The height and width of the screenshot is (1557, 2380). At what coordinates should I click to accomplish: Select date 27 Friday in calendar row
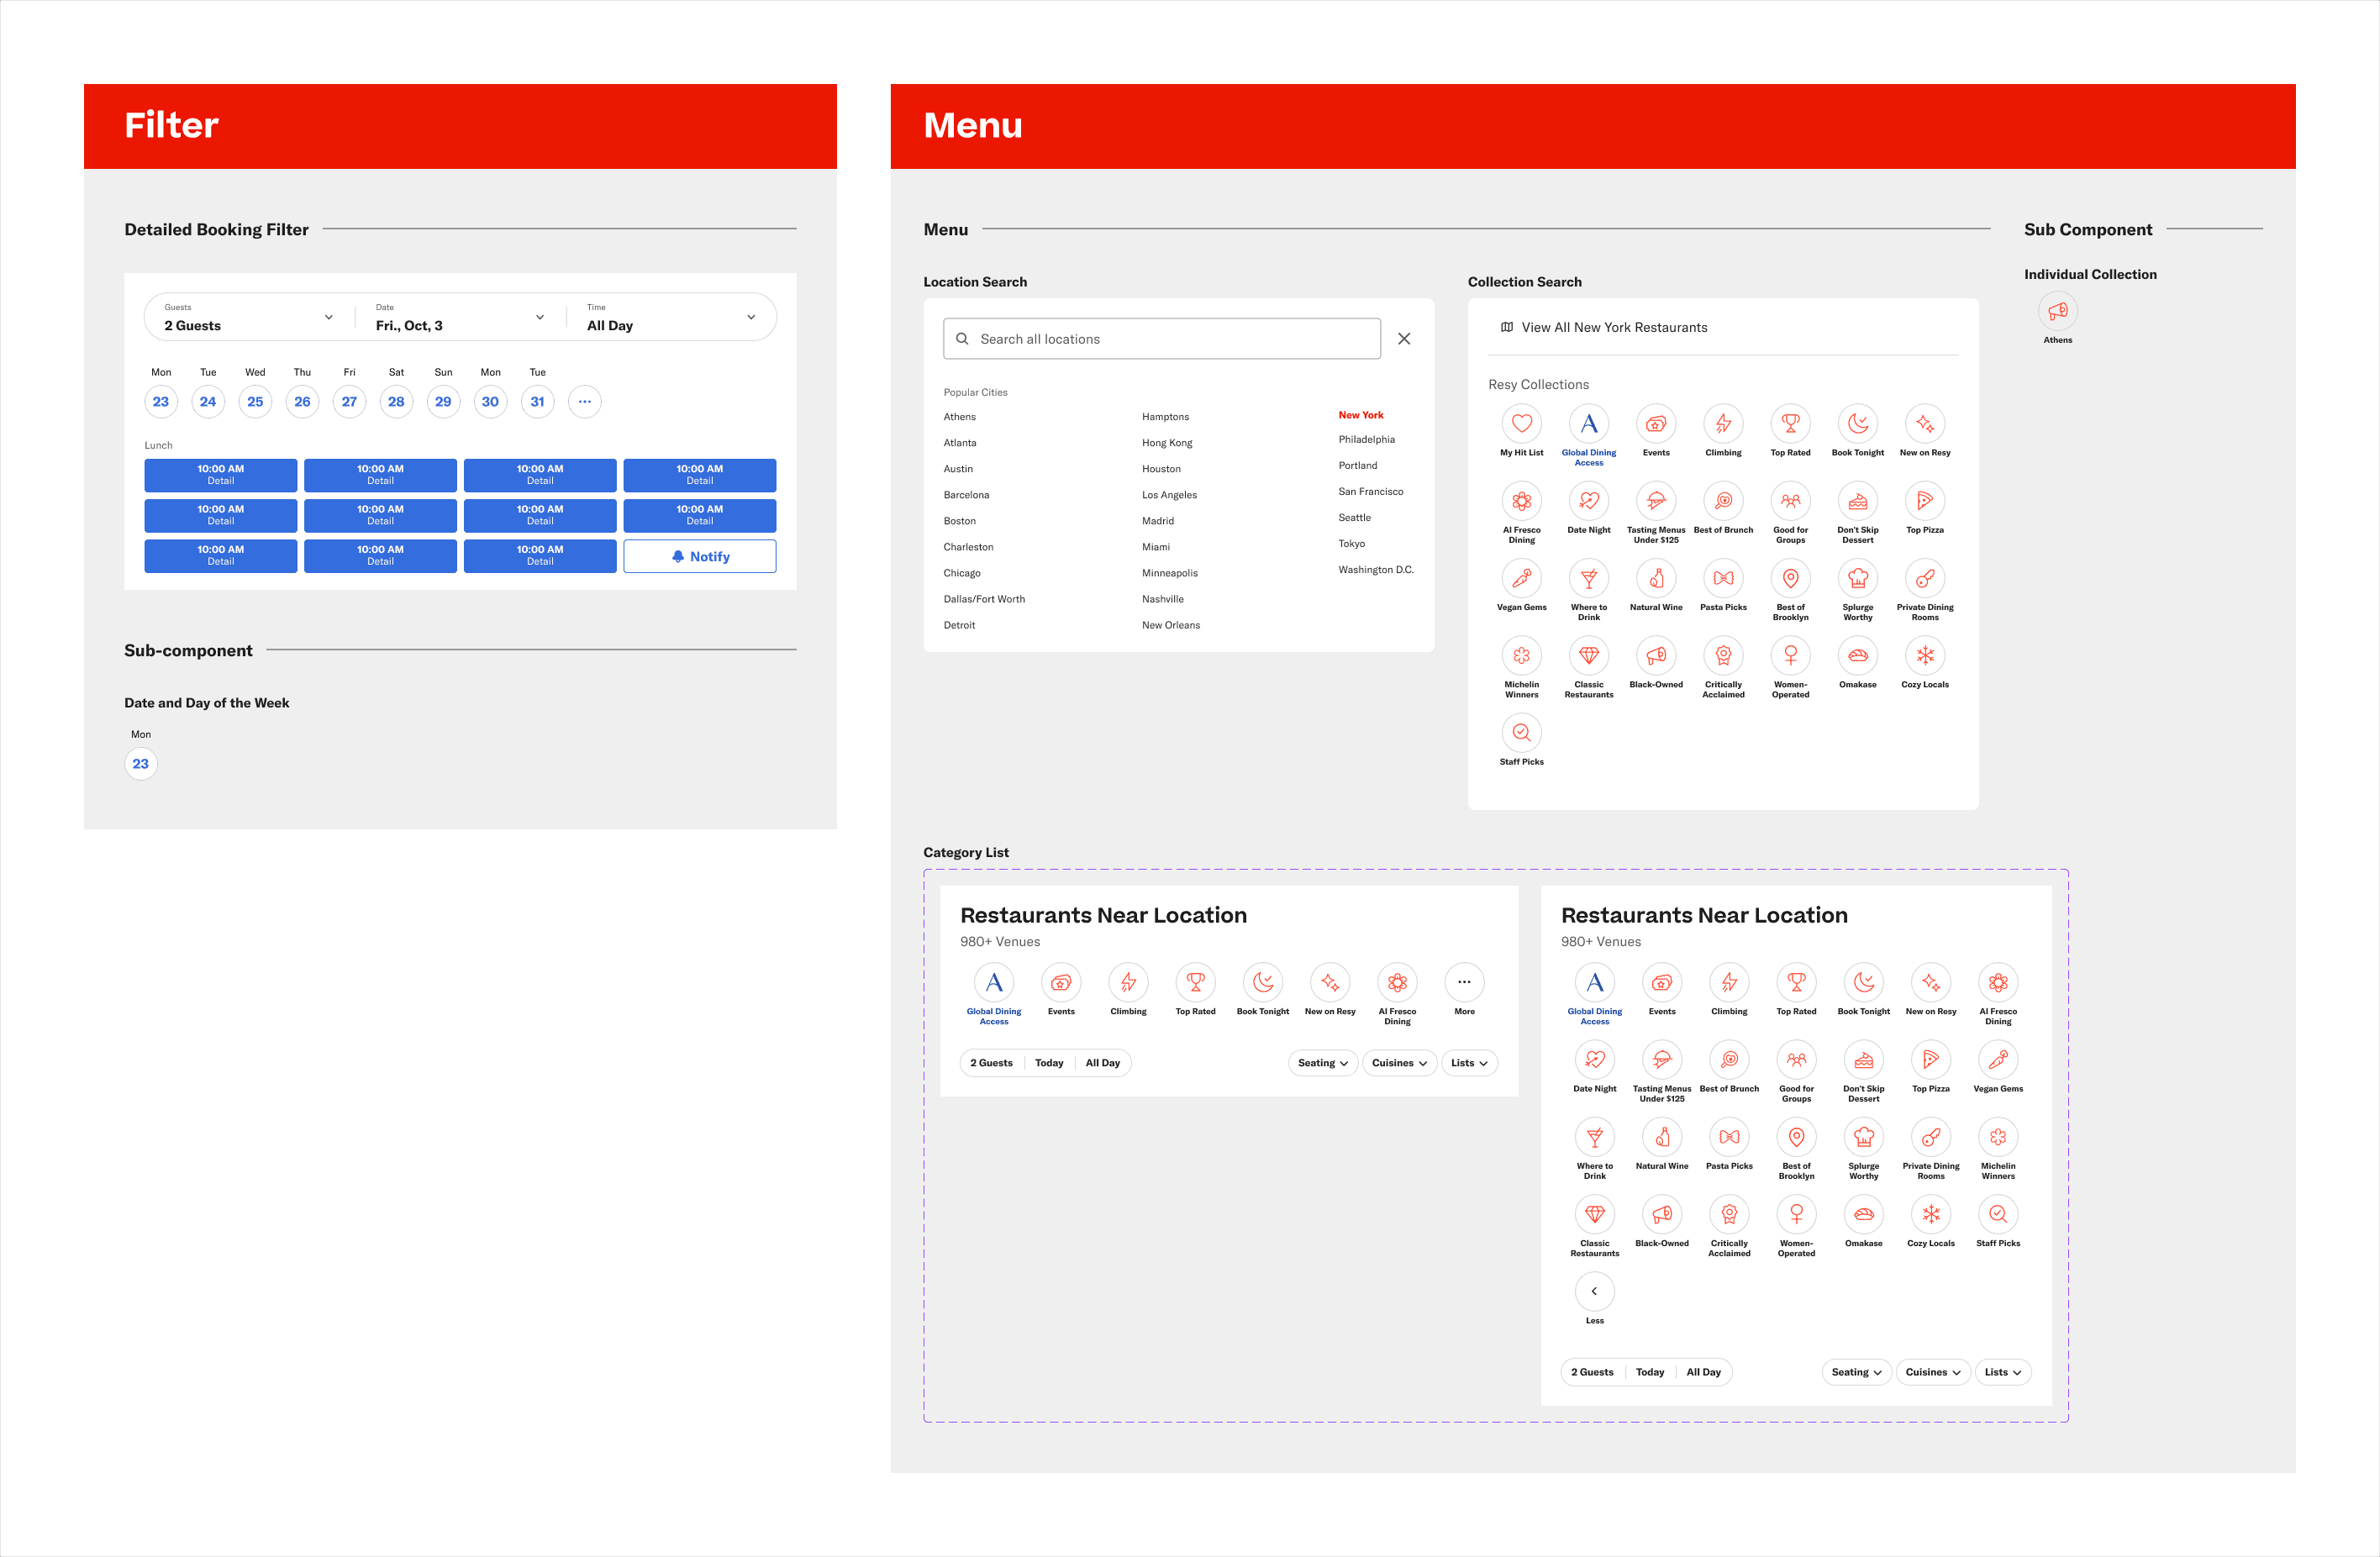[349, 402]
